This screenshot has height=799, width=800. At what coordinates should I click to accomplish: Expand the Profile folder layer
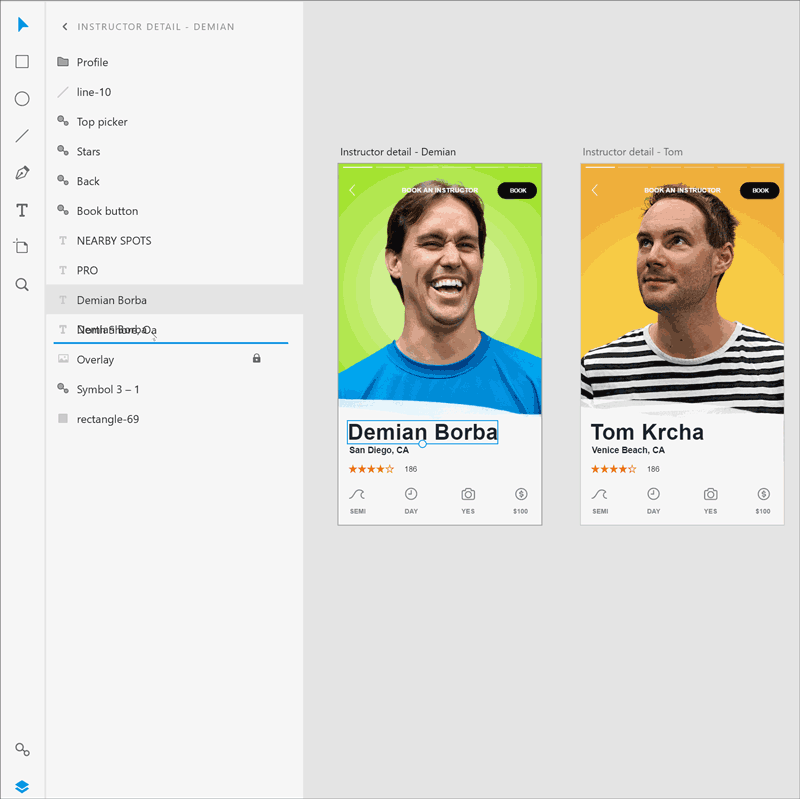tap(63, 62)
